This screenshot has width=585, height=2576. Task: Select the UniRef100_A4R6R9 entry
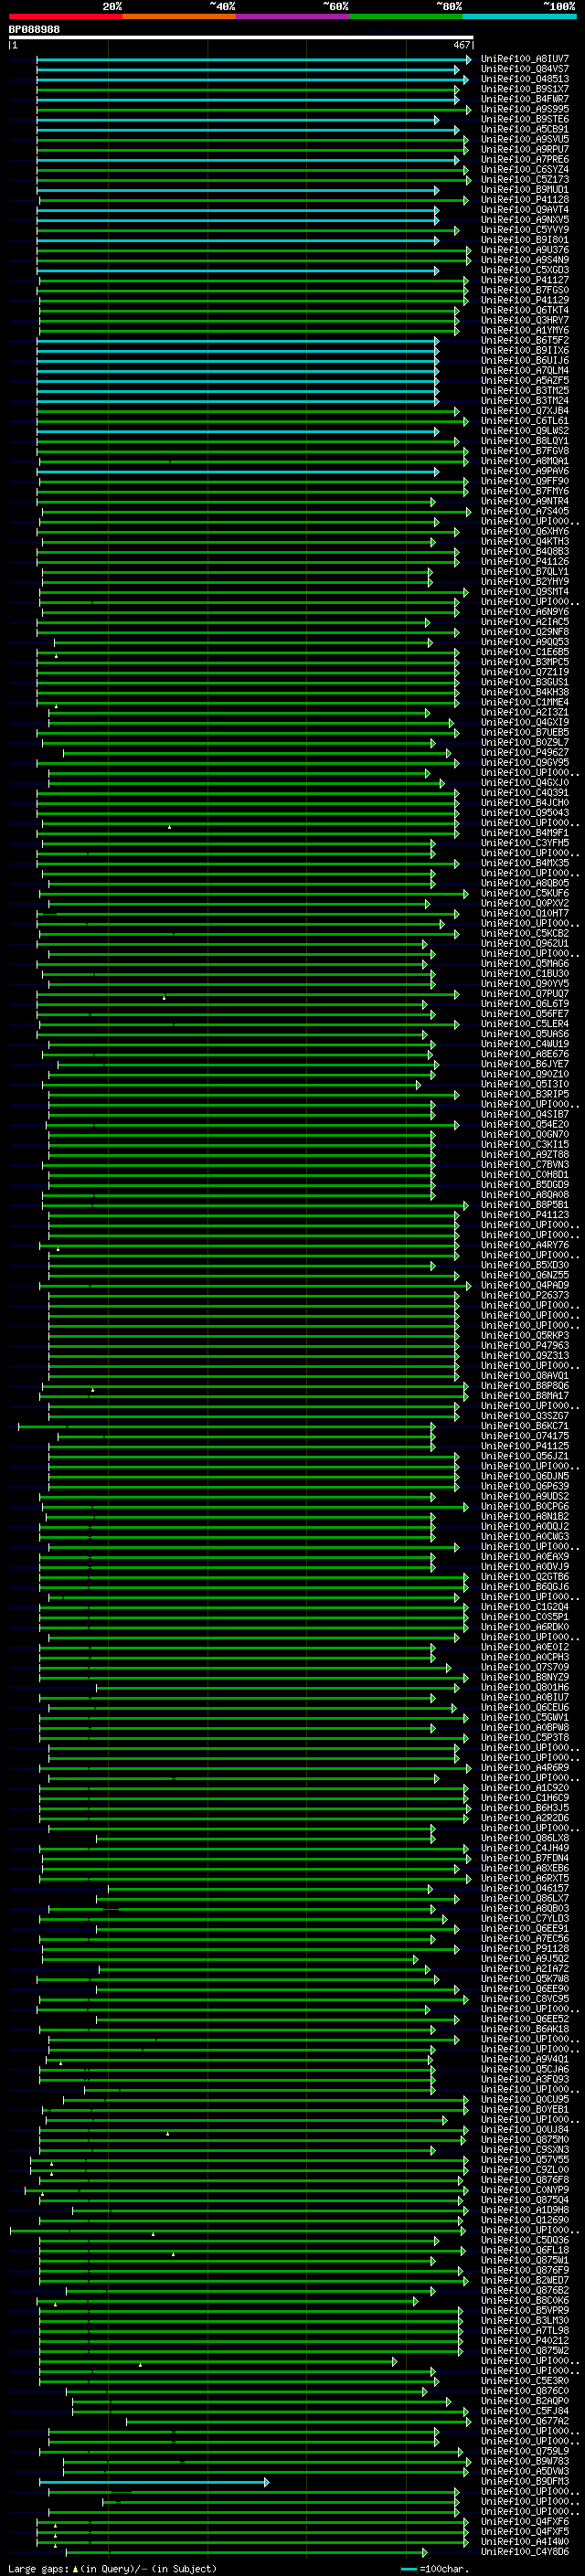coord(525,1767)
